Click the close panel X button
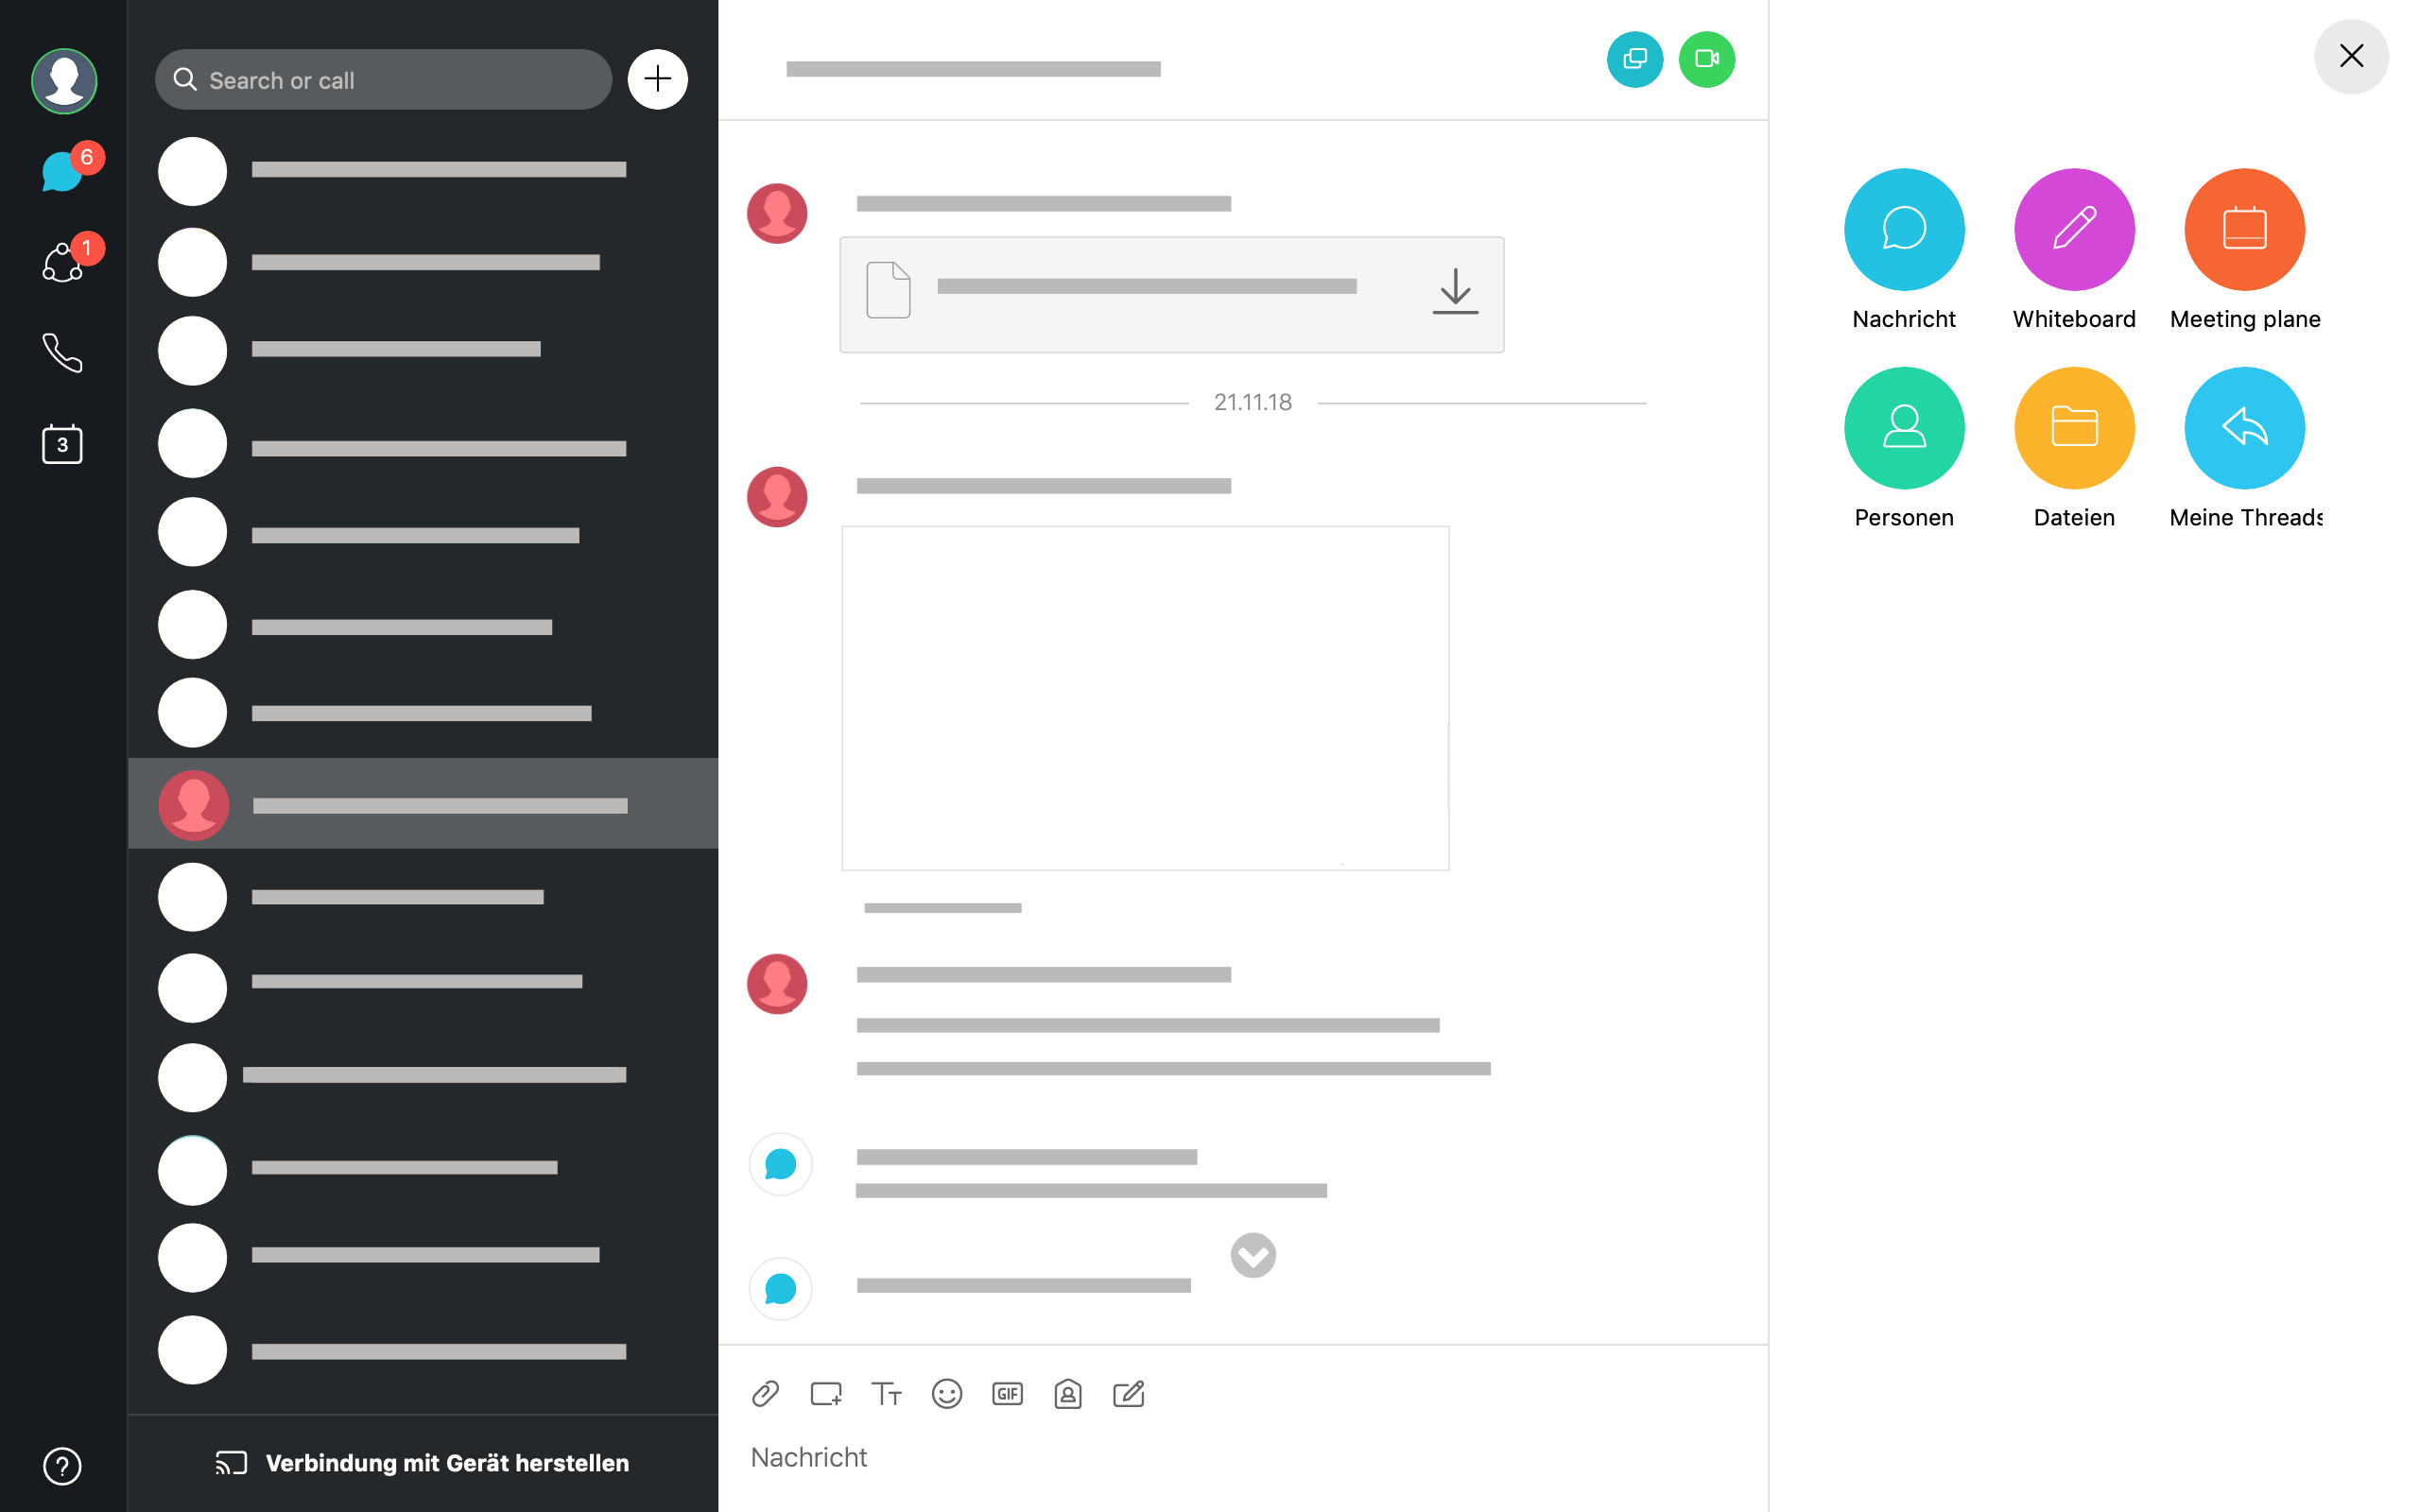The image size is (2420, 1512). (2350, 56)
